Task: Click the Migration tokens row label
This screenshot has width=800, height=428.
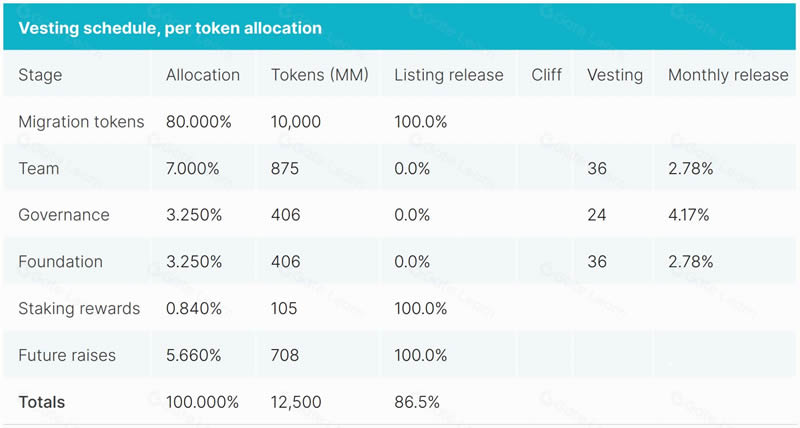Action: click(x=81, y=122)
